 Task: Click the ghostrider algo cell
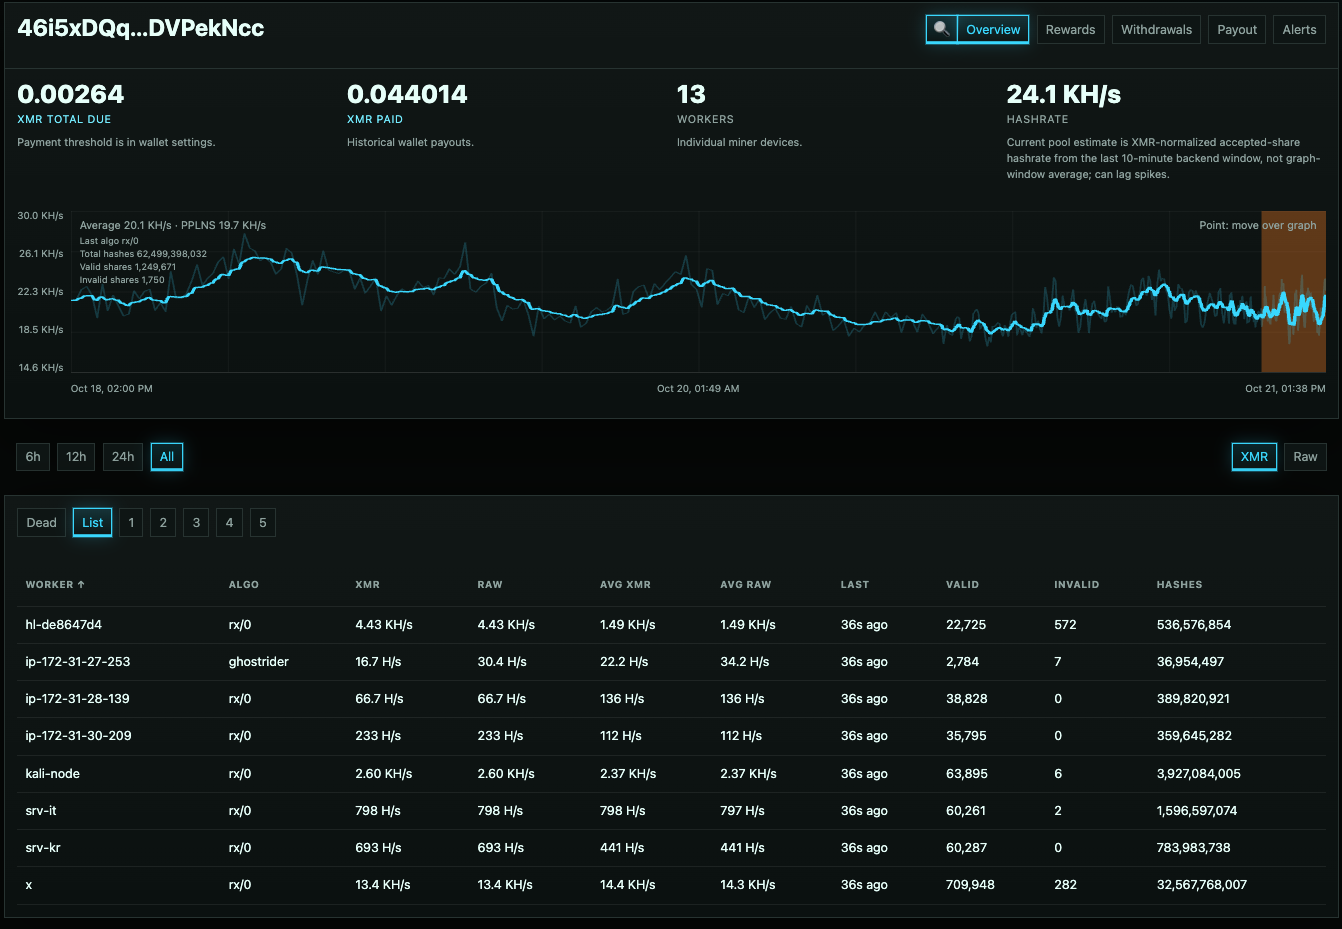point(259,662)
